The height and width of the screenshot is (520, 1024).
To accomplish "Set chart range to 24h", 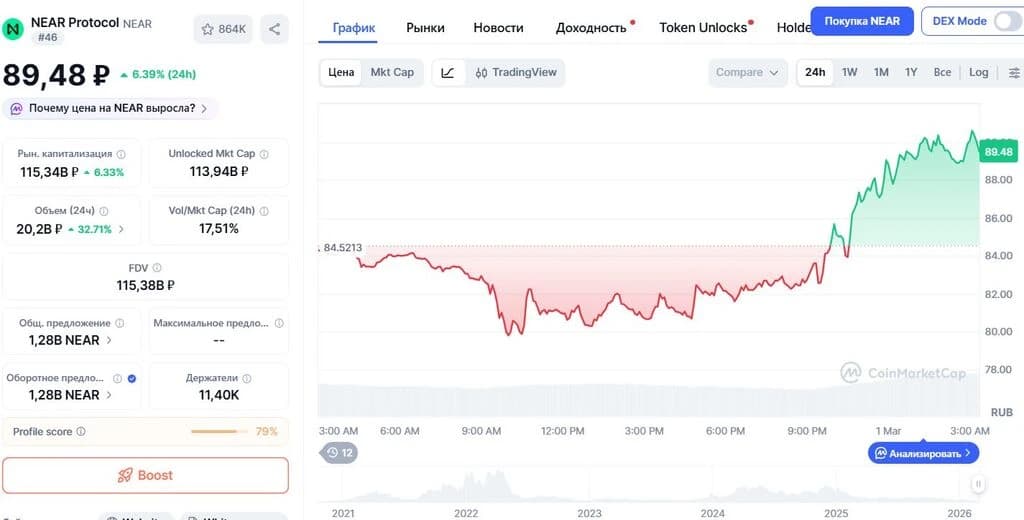I will point(815,73).
